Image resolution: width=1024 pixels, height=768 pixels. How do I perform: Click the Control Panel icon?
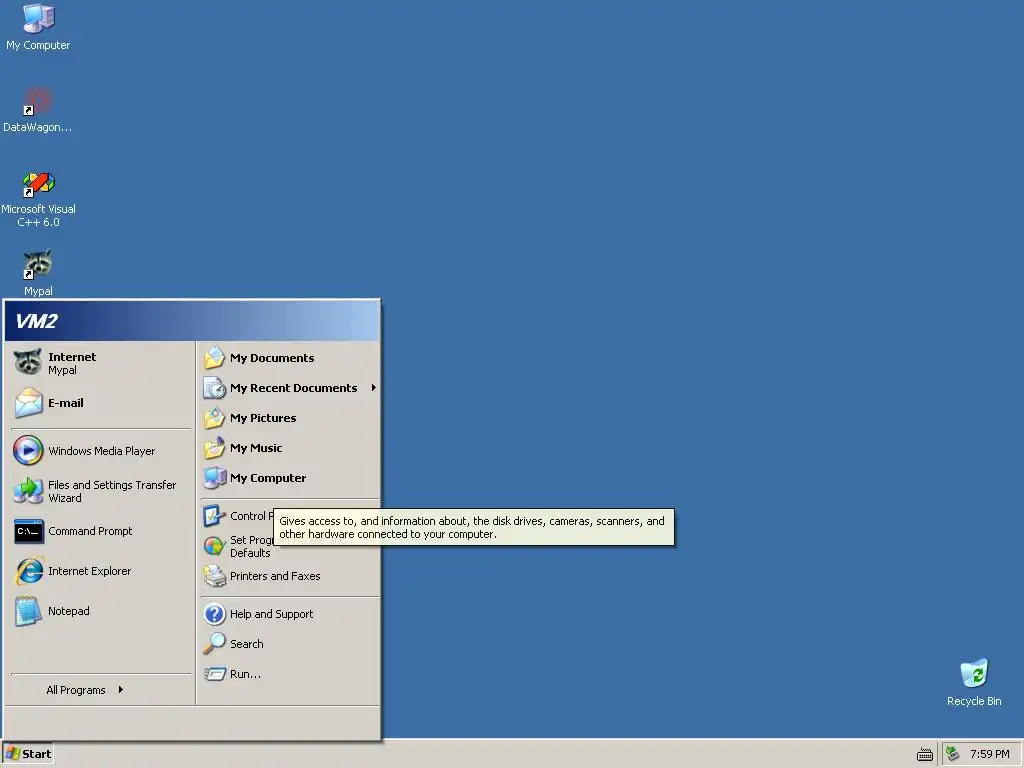tap(214, 516)
